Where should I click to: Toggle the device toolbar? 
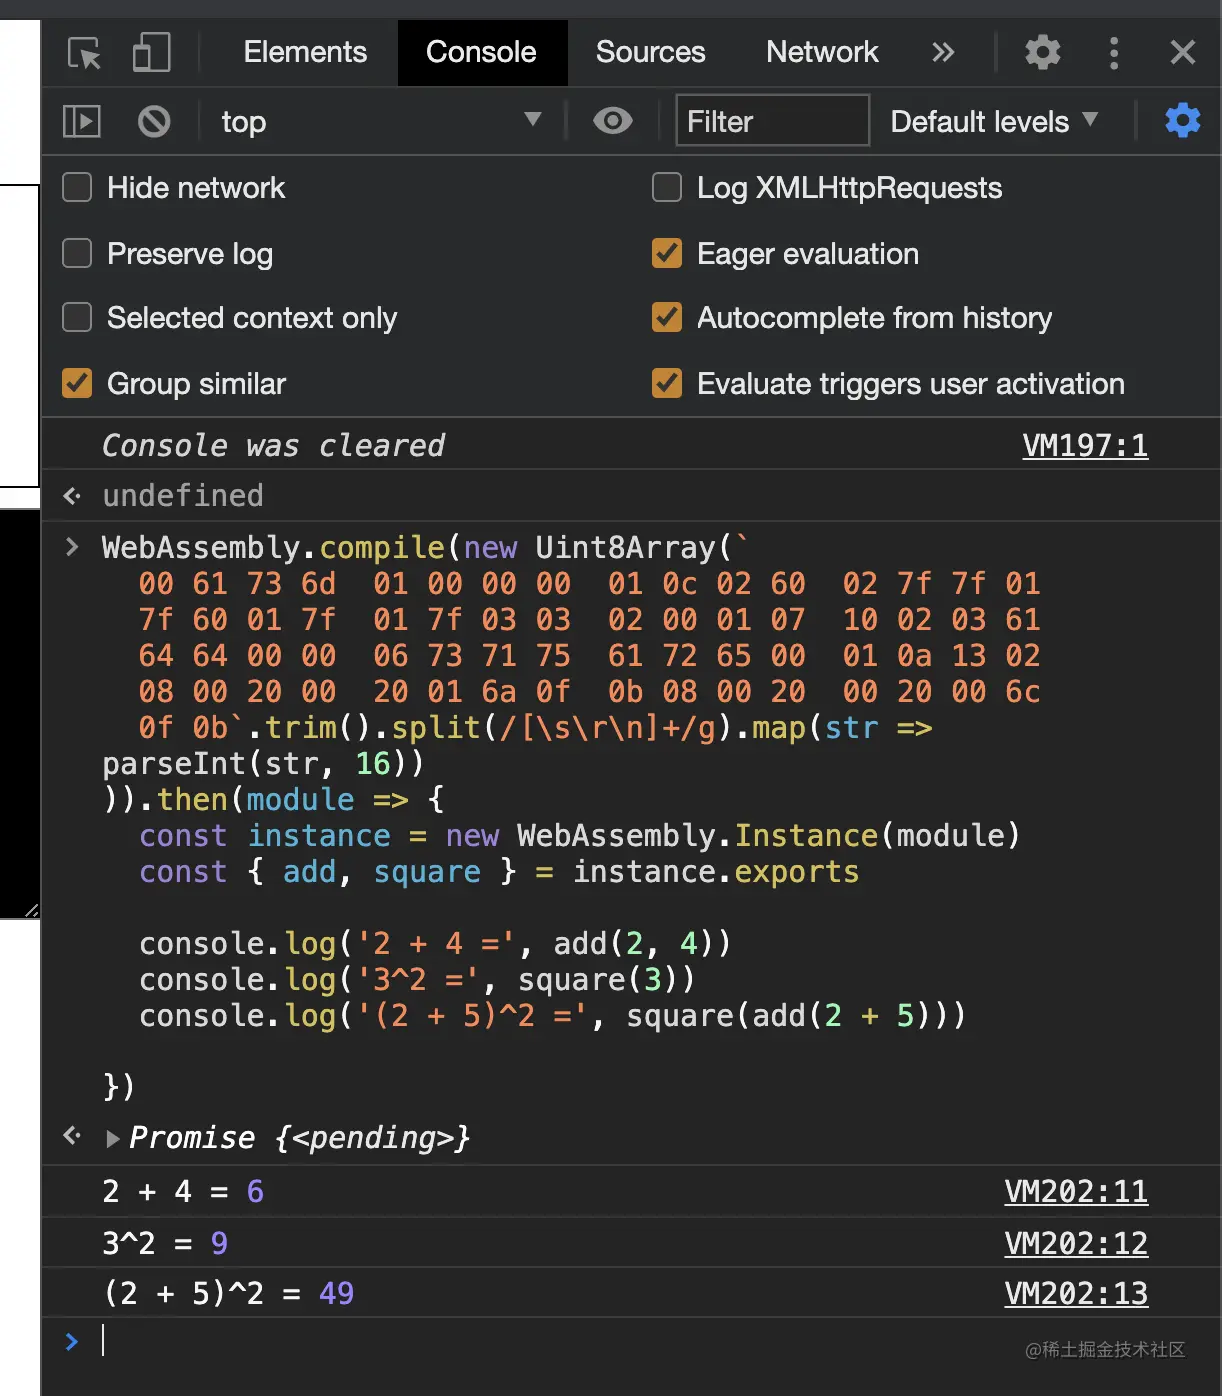coord(151,52)
